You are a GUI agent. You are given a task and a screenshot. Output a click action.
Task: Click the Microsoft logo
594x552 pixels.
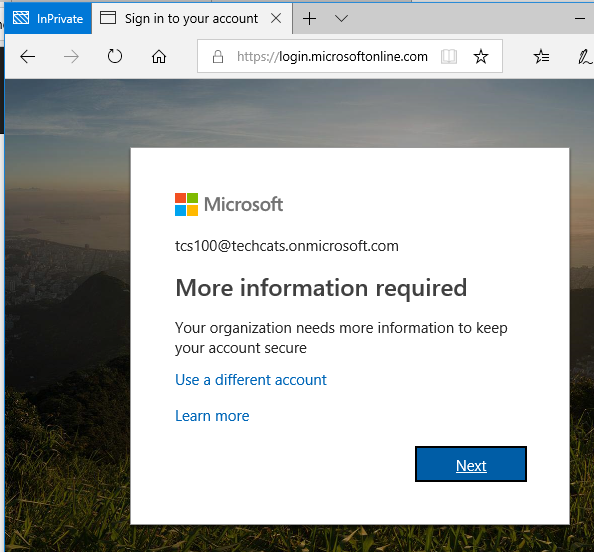tap(229, 204)
